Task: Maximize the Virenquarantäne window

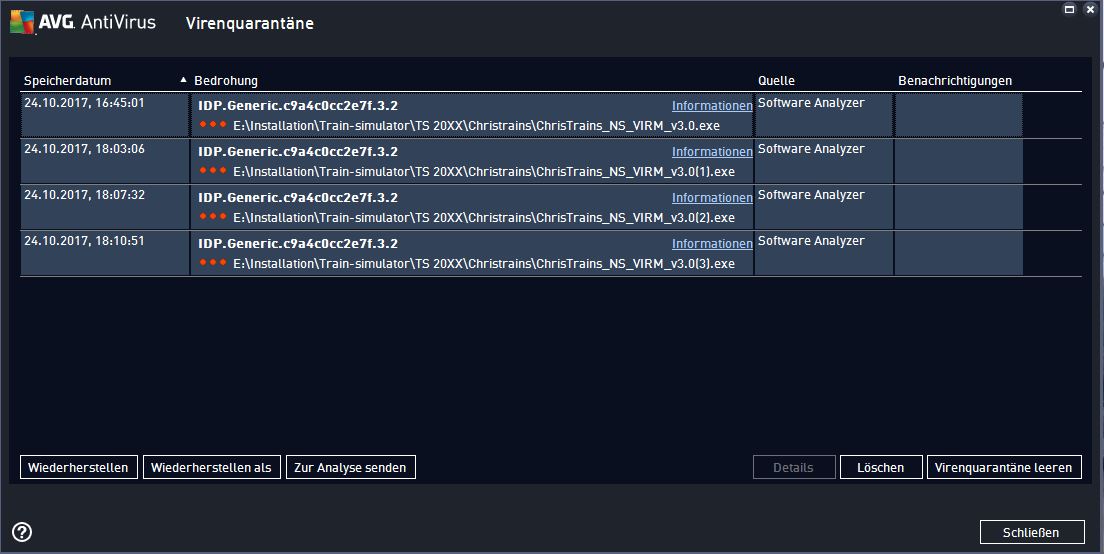Action: point(1070,9)
